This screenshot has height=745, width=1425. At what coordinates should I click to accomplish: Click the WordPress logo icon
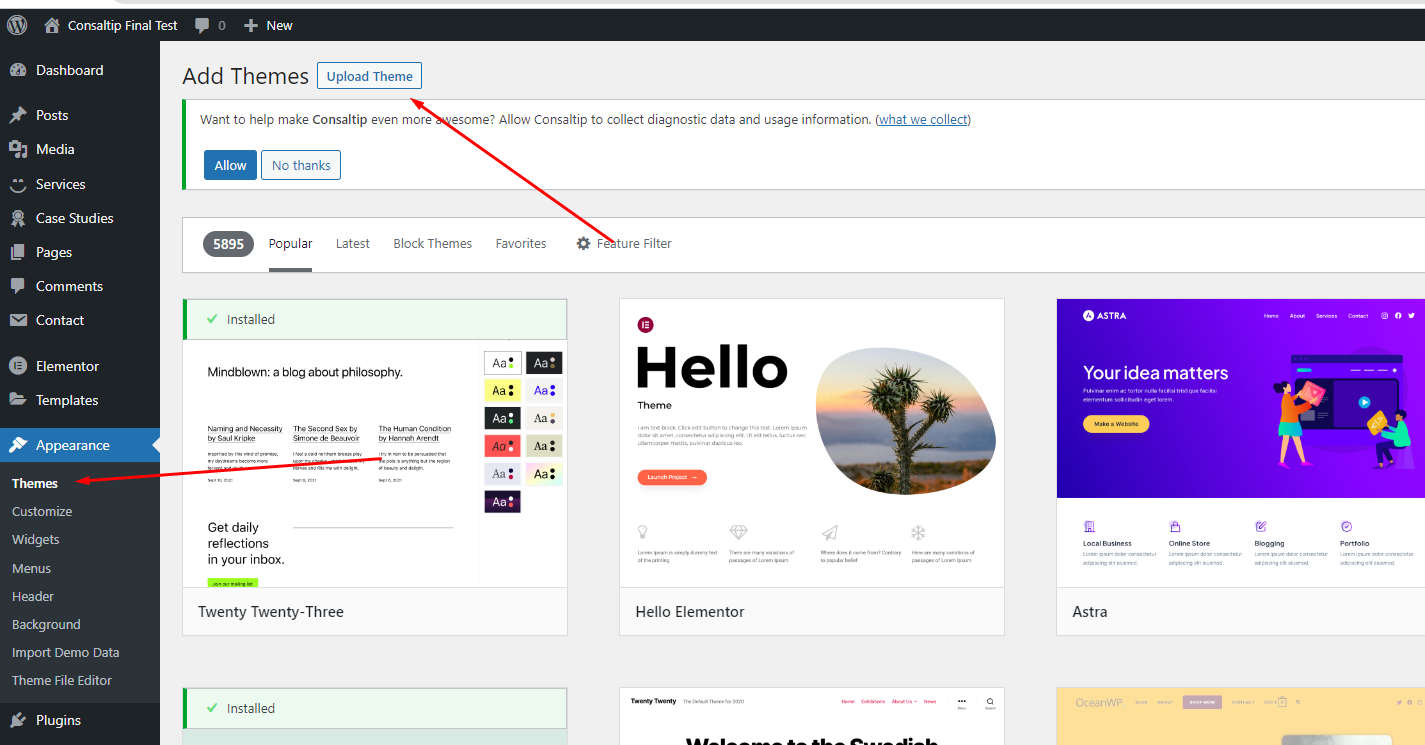[x=17, y=25]
